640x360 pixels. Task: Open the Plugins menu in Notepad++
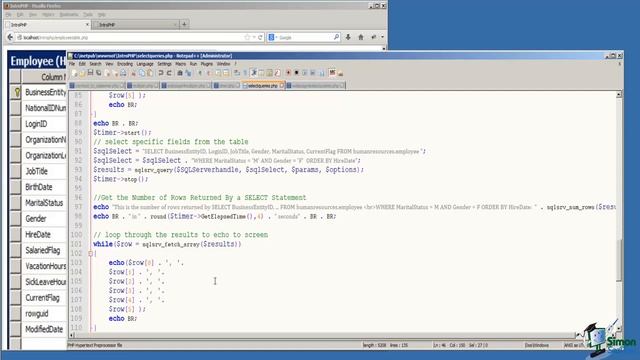207,64
